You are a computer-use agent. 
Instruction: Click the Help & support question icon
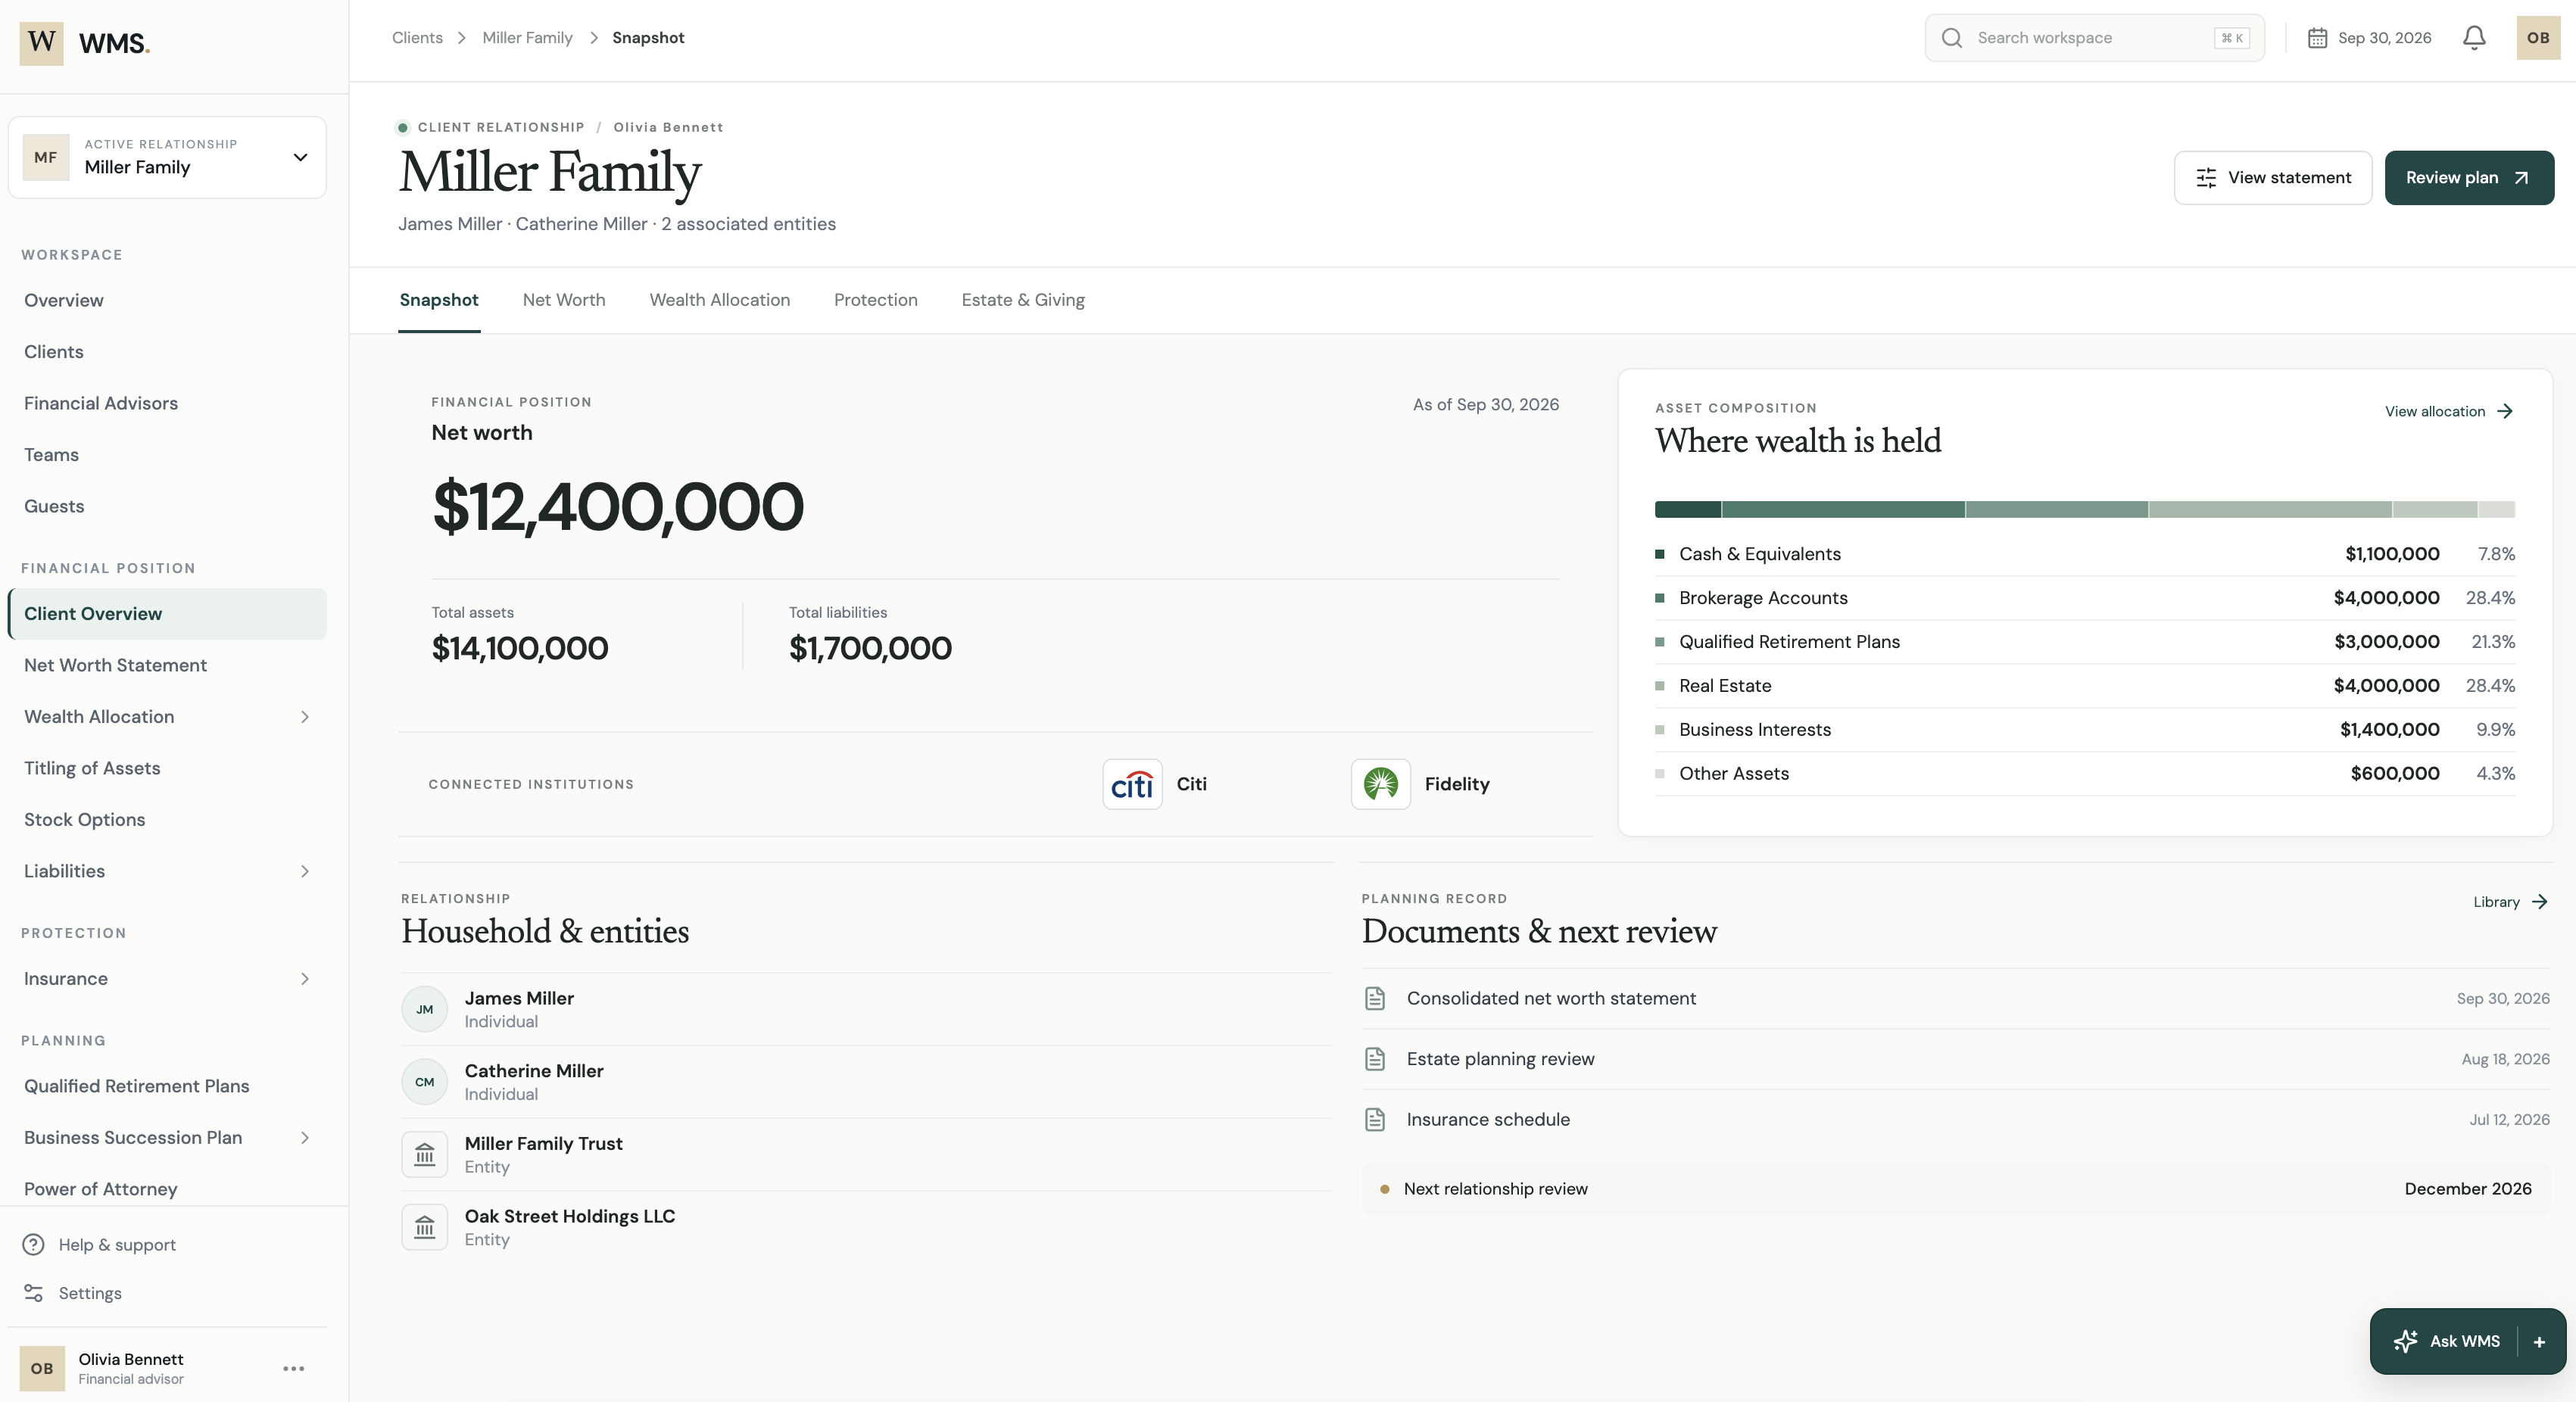(33, 1244)
